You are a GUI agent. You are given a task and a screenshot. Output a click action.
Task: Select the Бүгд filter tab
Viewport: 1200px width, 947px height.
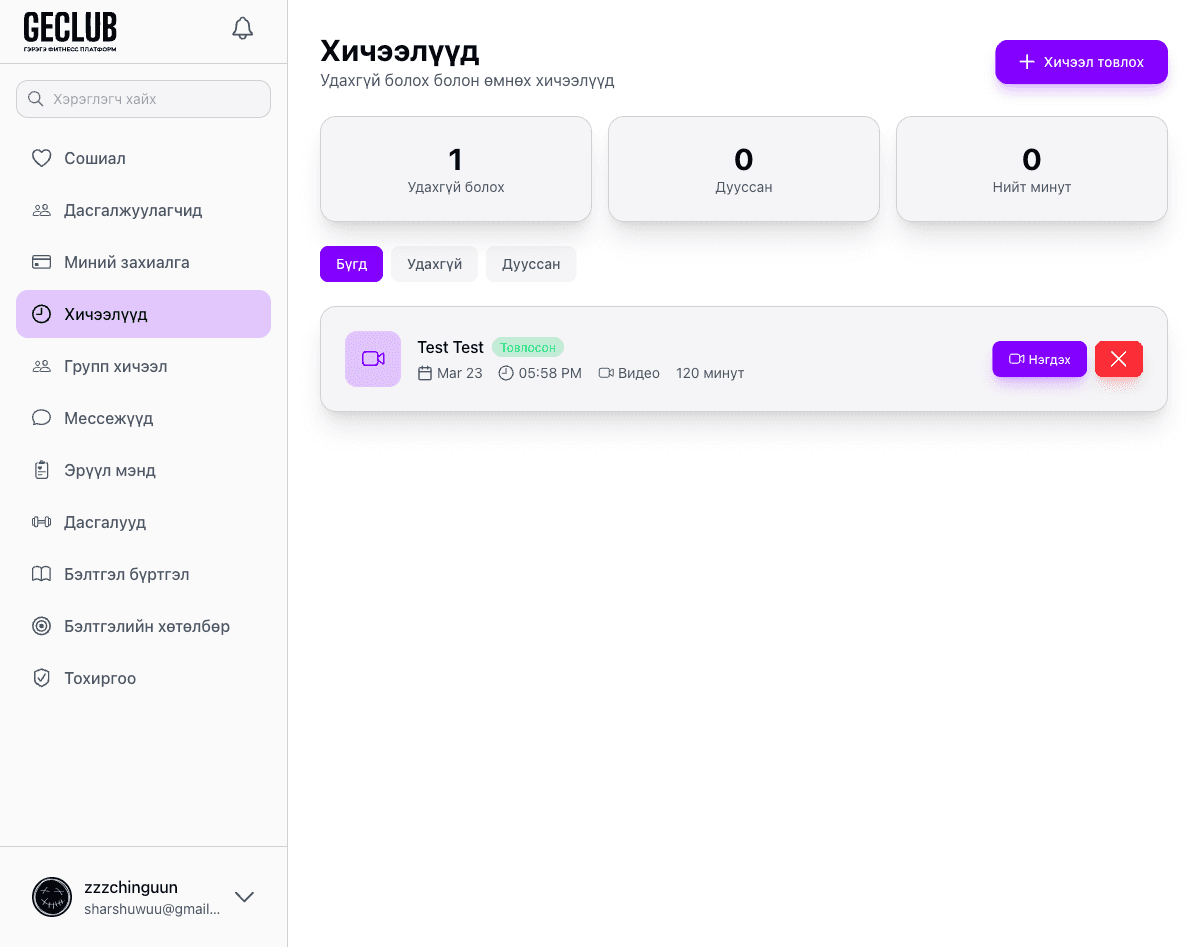[x=351, y=264]
